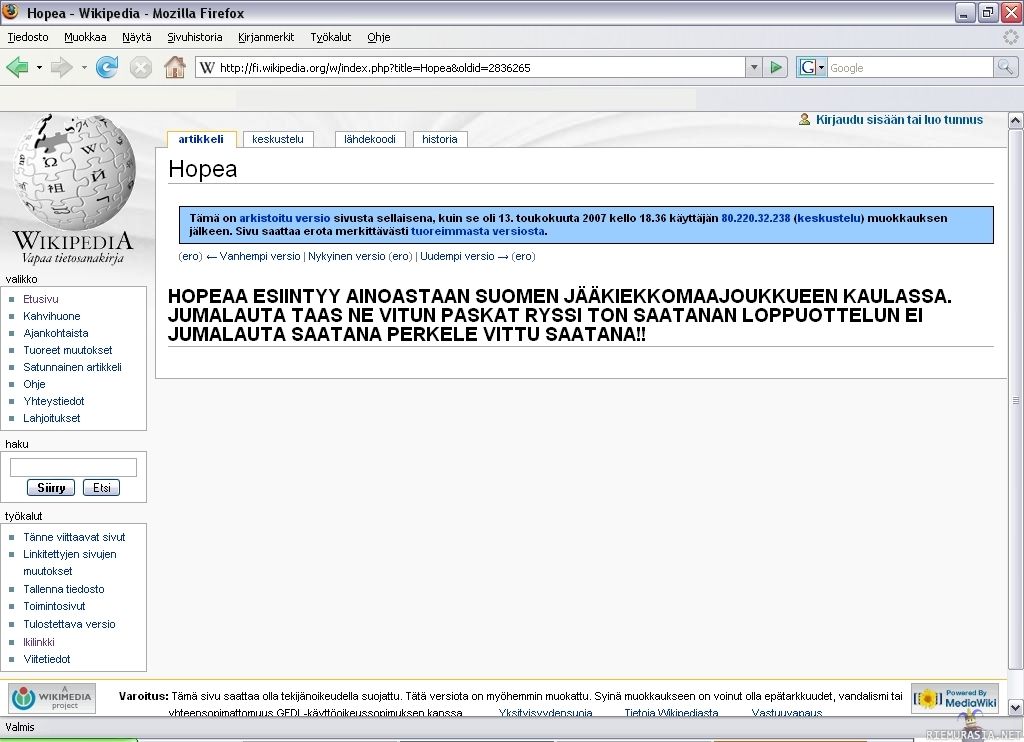The width and height of the screenshot is (1024, 742).
Task: Click the Forward navigation arrow
Action: point(62,68)
